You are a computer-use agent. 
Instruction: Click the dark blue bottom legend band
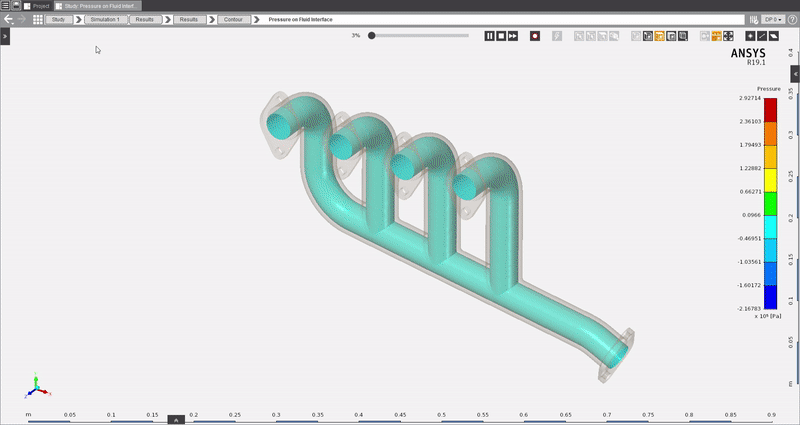(770, 297)
